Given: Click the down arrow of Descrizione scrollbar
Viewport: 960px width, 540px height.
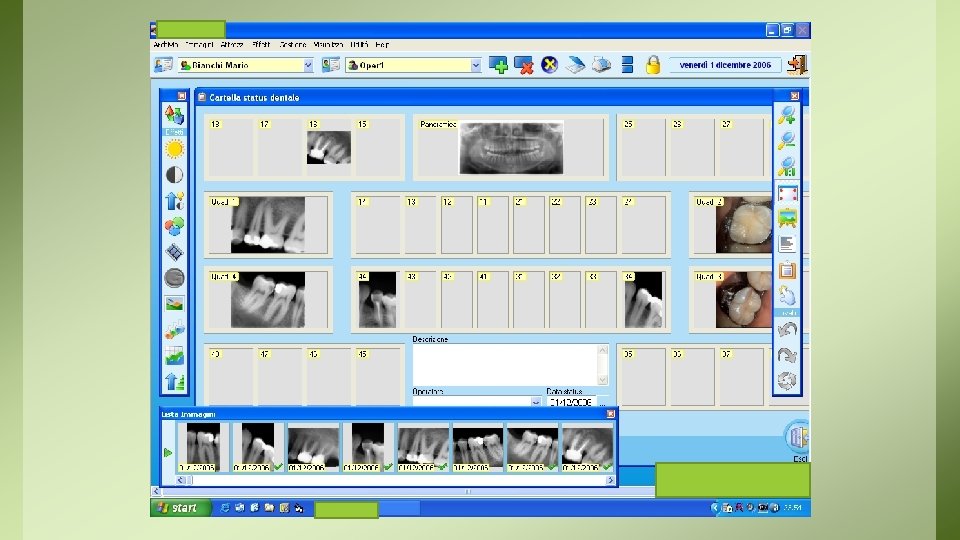Looking at the screenshot, I should (602, 380).
